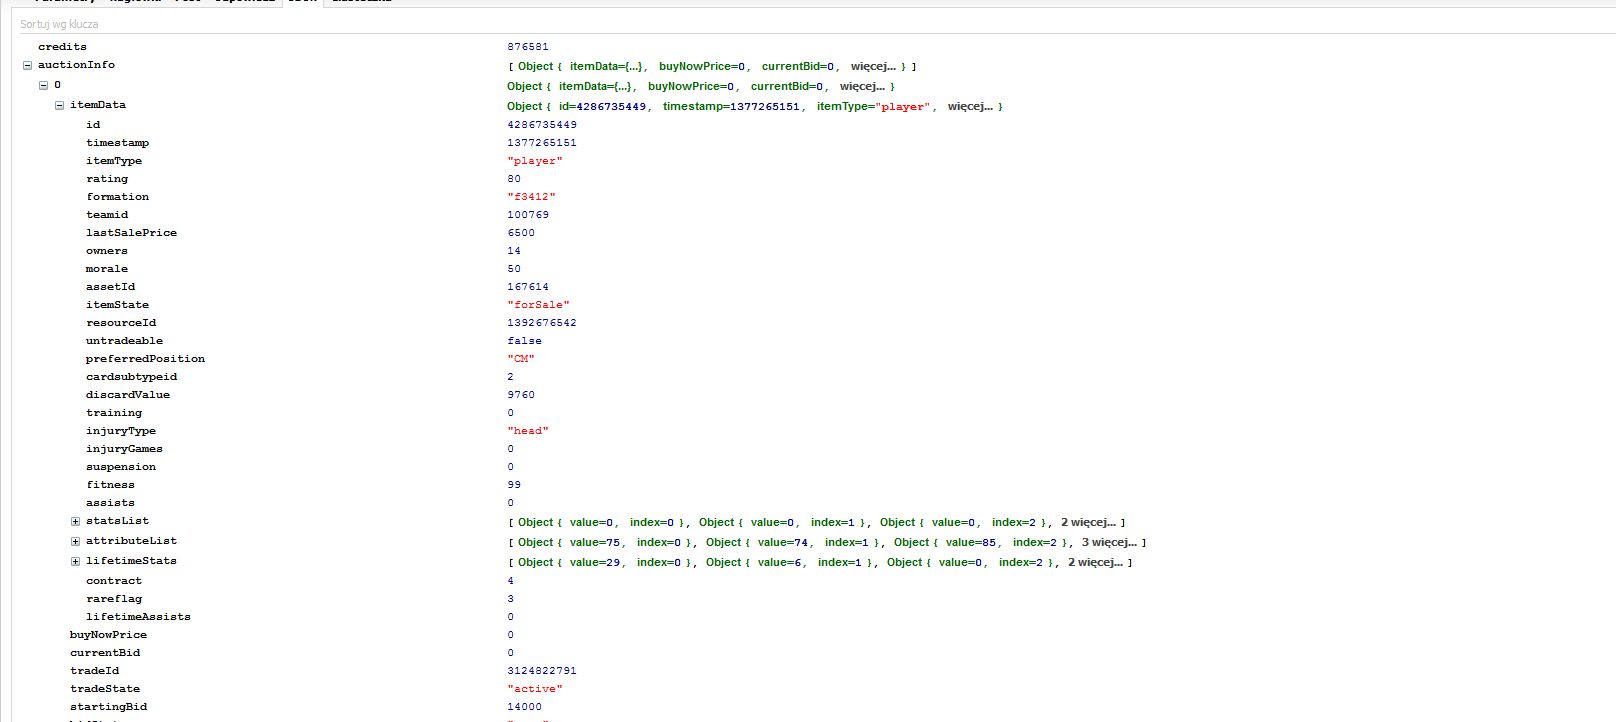Select the startingBid value 14000
The image size is (1616, 722).
click(x=524, y=707)
